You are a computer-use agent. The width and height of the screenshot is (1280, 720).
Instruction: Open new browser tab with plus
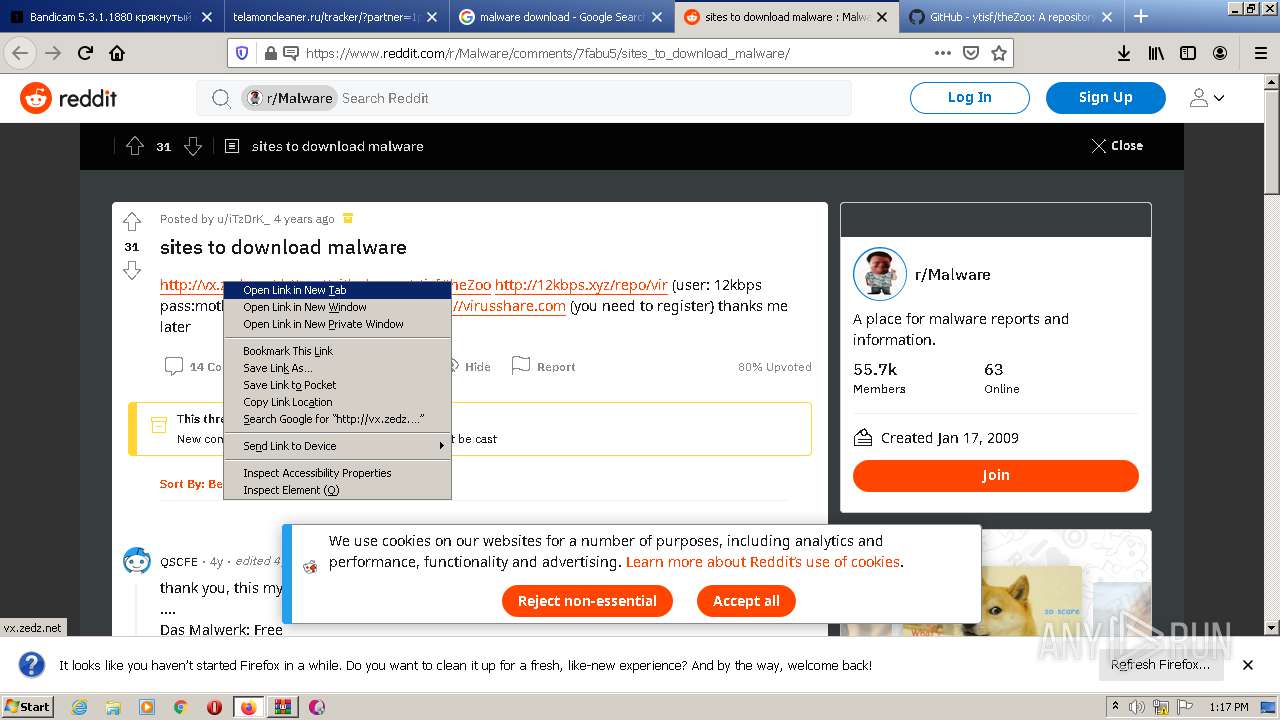click(x=1141, y=16)
